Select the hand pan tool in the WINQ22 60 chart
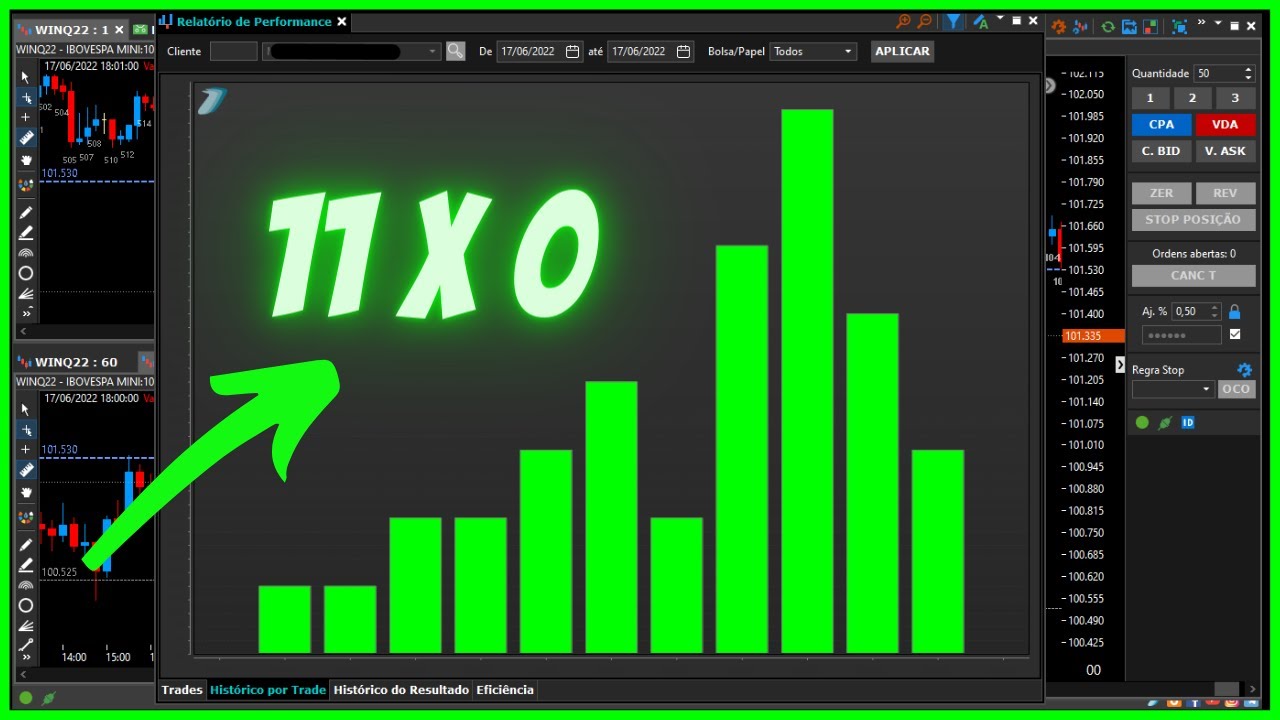The width and height of the screenshot is (1280, 720). click(x=26, y=491)
